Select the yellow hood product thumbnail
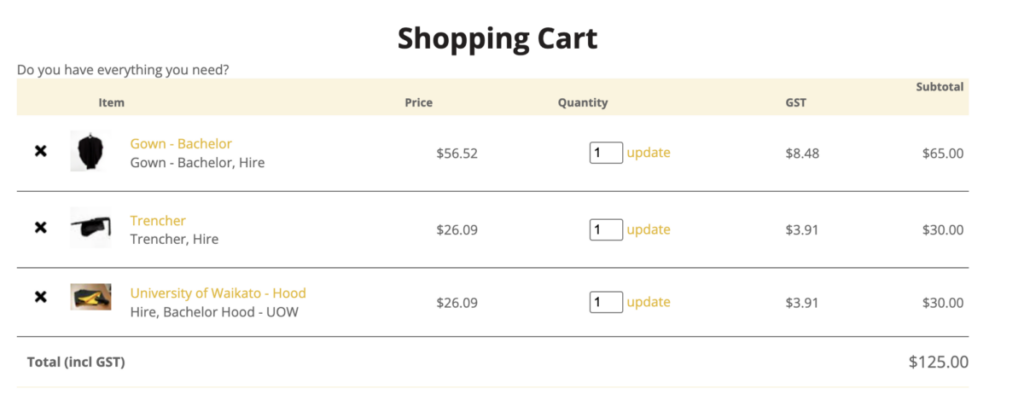 pyautogui.click(x=90, y=297)
